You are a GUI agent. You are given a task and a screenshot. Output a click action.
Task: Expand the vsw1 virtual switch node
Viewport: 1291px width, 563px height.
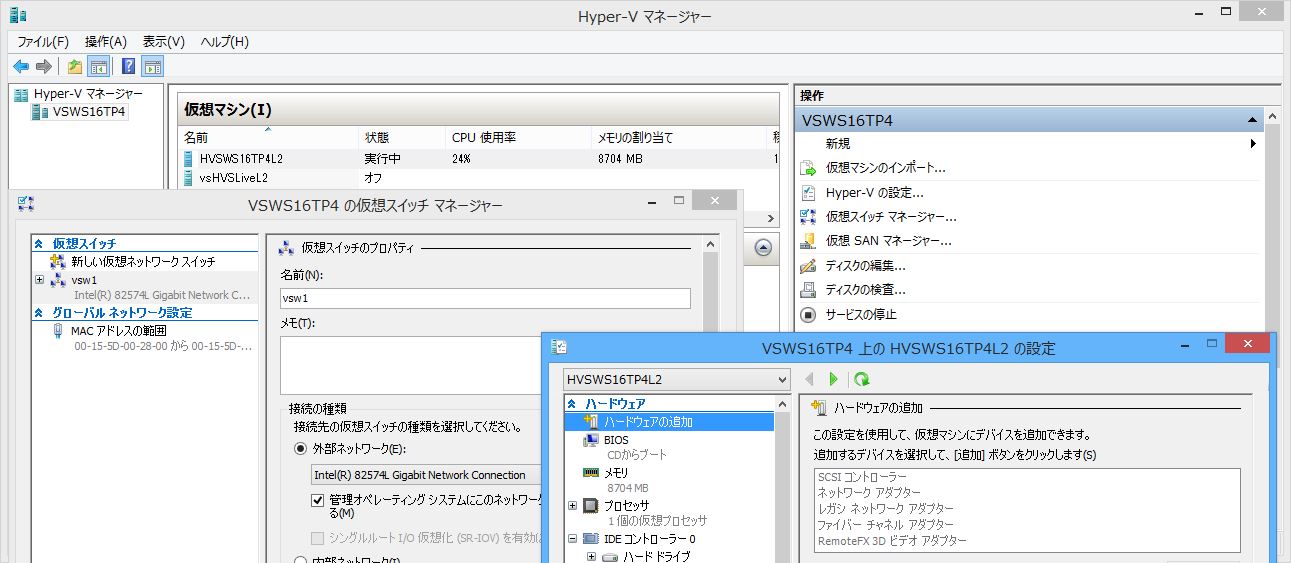coord(39,280)
